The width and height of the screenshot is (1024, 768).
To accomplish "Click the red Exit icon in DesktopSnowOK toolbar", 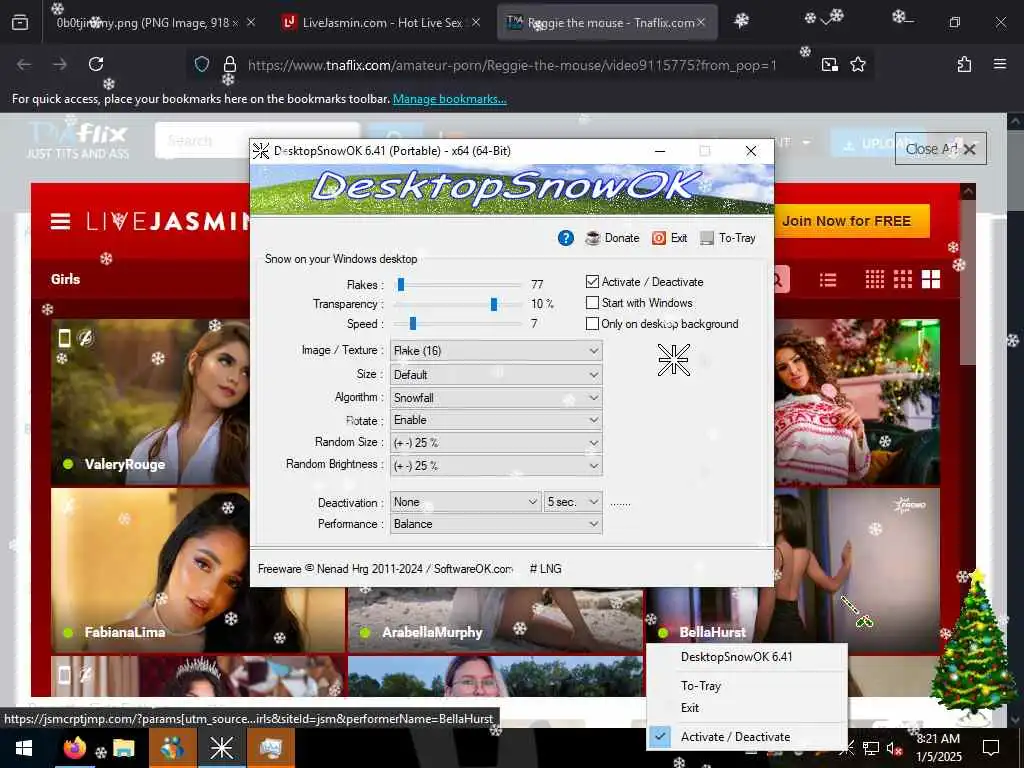I will (659, 238).
